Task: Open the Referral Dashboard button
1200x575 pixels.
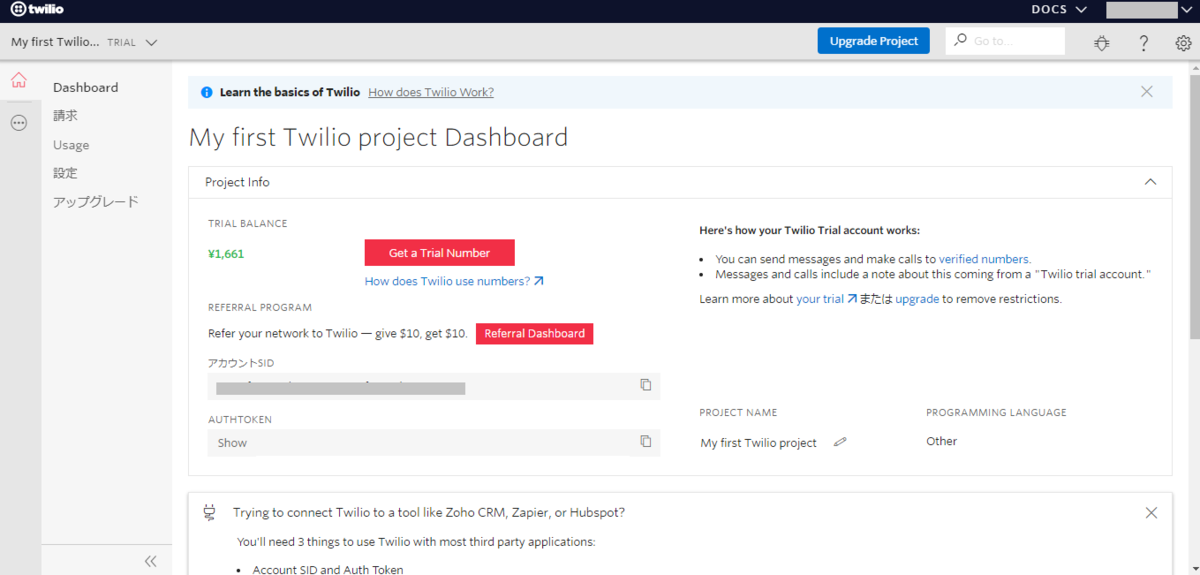Action: [535, 333]
